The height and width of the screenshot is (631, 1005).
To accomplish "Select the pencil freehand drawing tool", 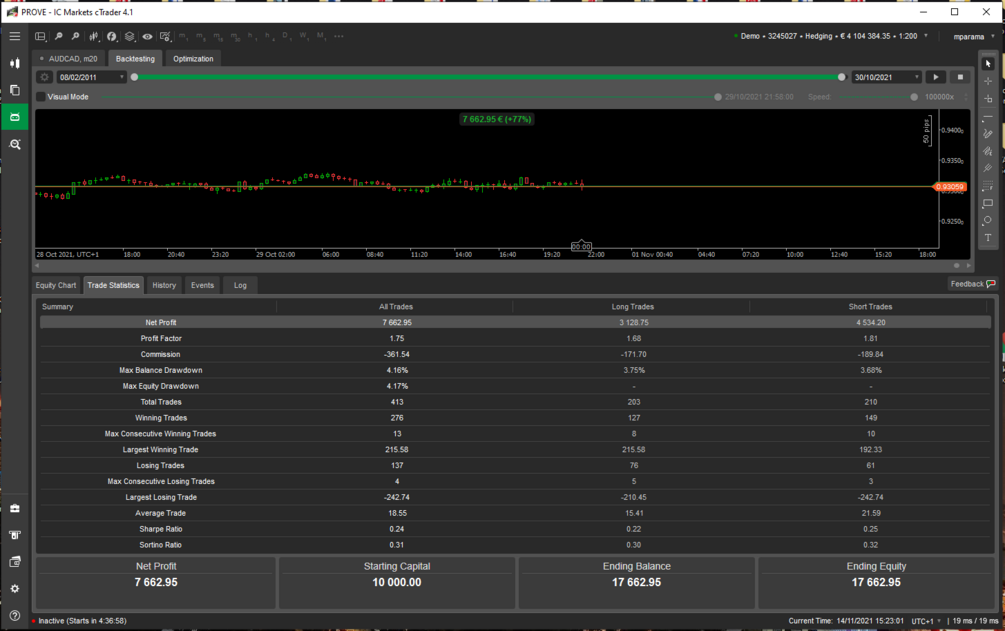I will [x=988, y=134].
